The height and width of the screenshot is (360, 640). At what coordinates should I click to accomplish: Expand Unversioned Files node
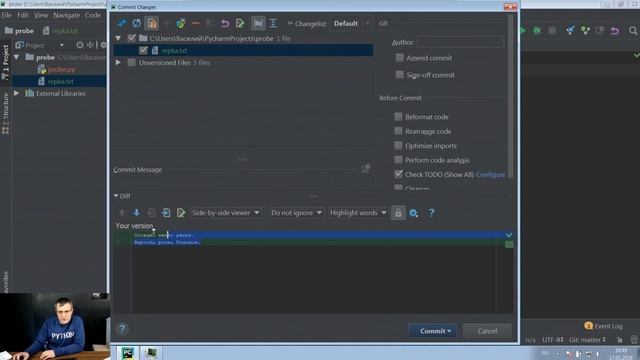[x=118, y=62]
